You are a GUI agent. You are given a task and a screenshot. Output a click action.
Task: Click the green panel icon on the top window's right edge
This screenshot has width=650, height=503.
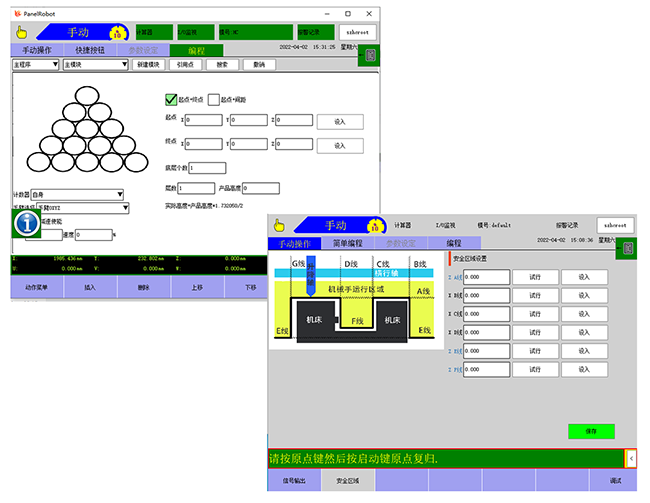pos(372,56)
